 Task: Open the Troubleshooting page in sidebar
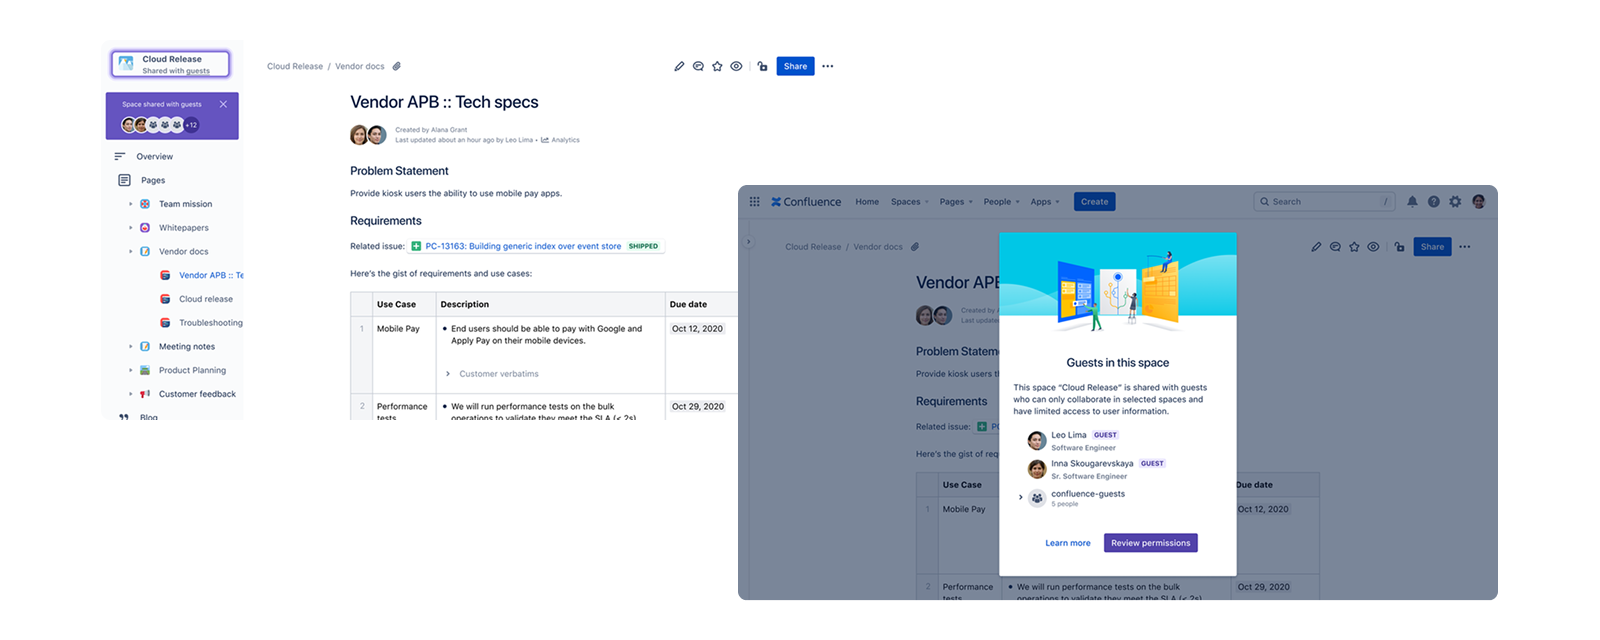click(x=211, y=323)
